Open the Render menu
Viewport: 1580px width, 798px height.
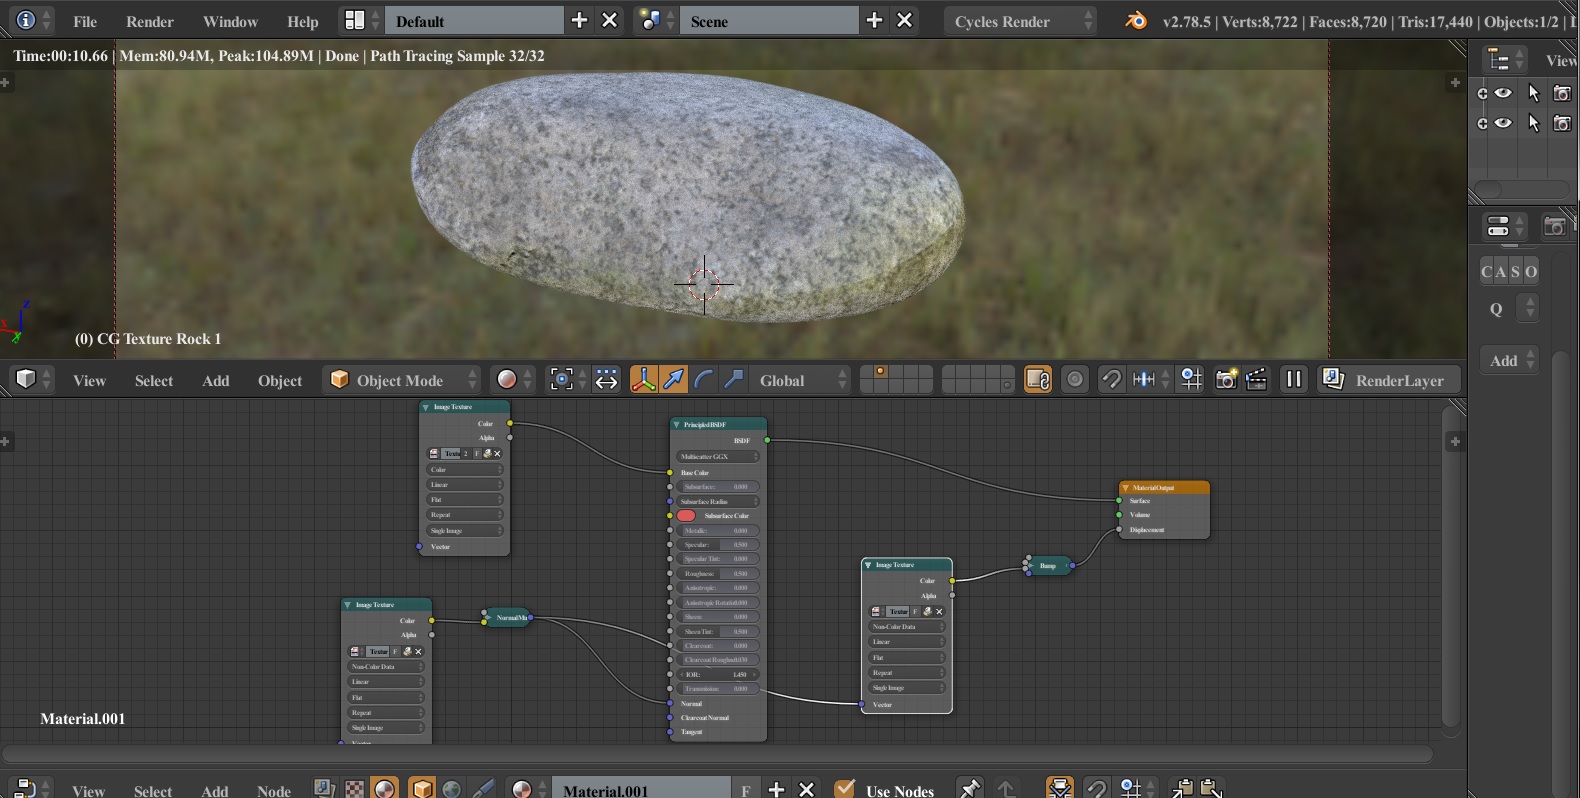150,21
